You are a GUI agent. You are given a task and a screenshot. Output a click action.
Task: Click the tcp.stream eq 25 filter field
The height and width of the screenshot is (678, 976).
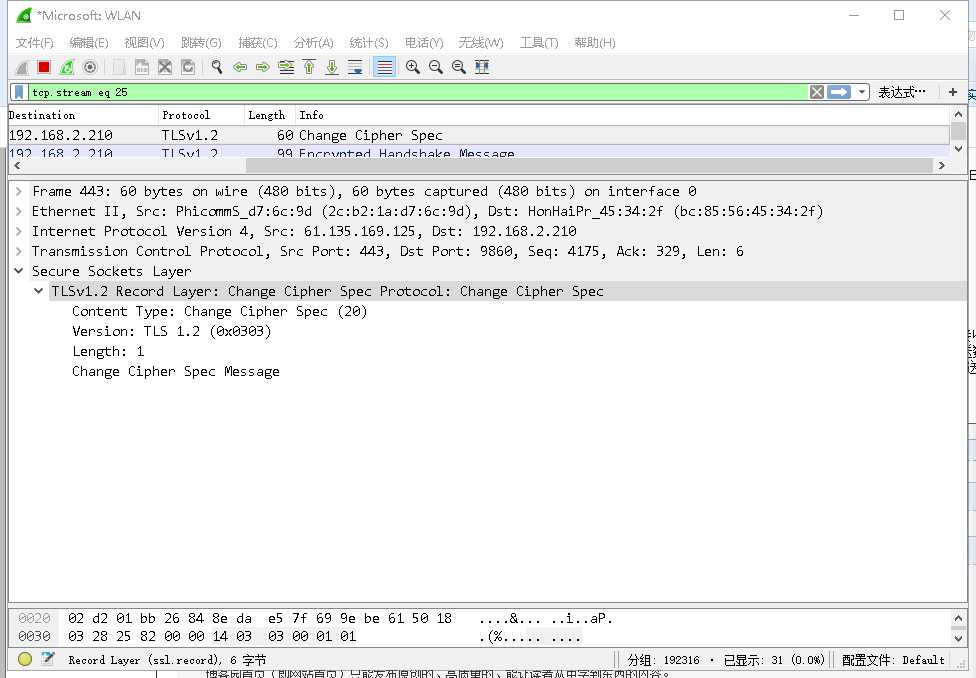point(418,92)
